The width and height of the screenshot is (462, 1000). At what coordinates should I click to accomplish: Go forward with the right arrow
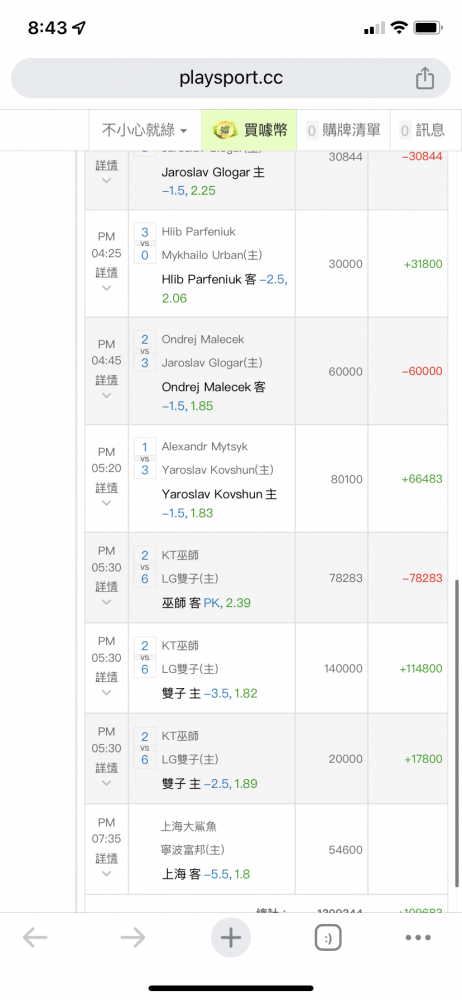(133, 938)
